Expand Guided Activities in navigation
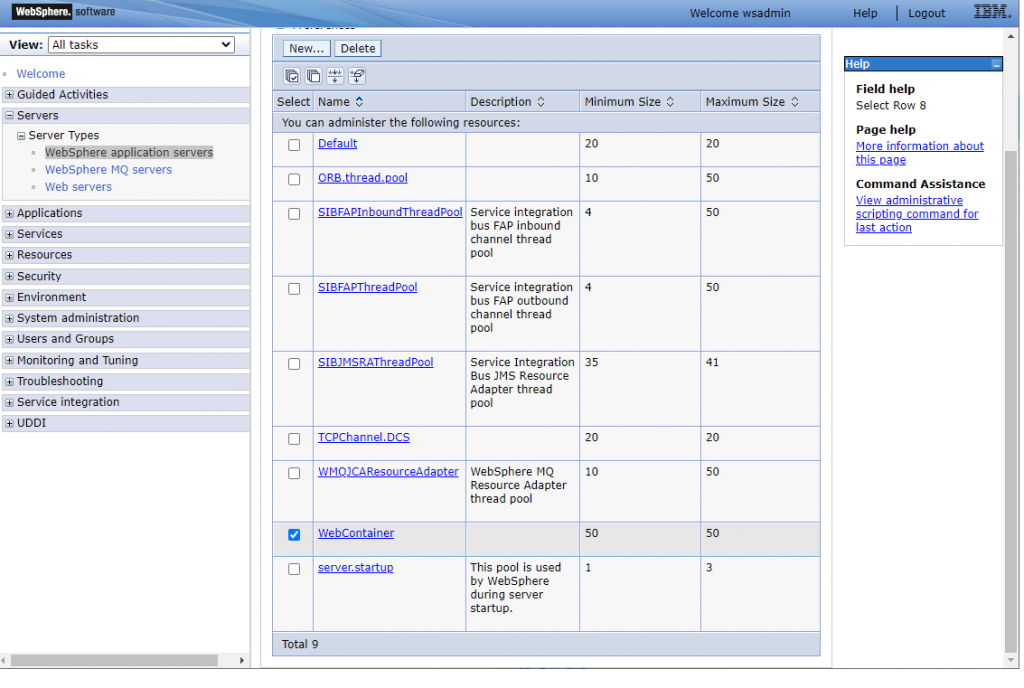This screenshot has width=1024, height=688. [x=9, y=95]
